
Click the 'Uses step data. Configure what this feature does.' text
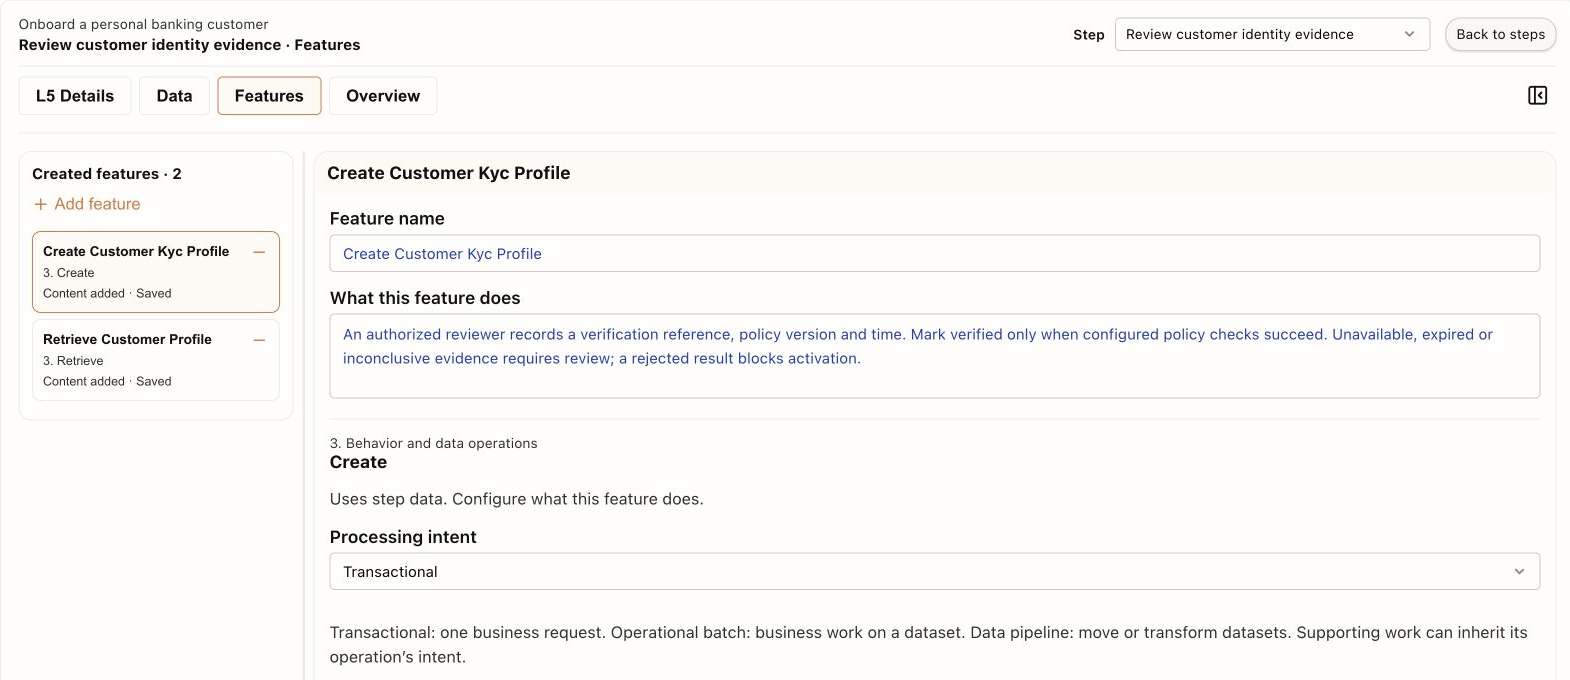516,499
